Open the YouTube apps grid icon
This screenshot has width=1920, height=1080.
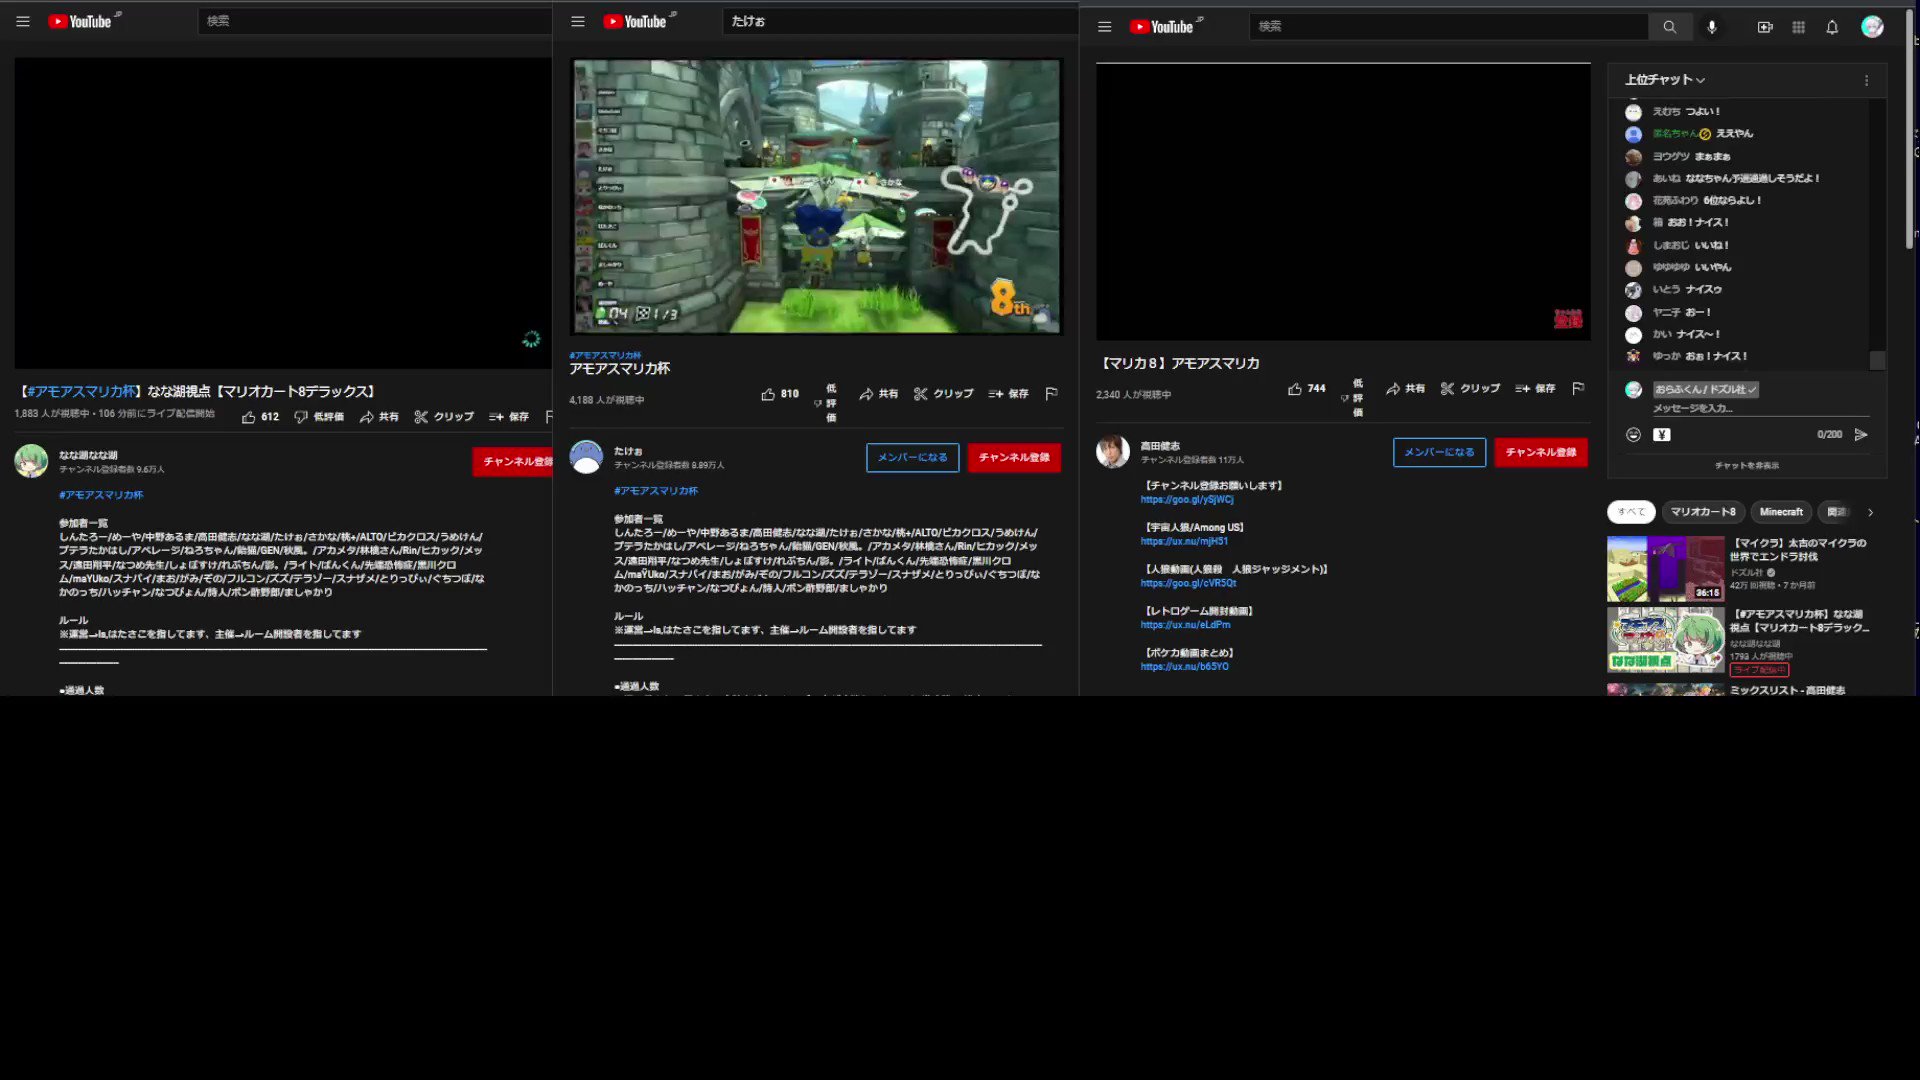(x=1798, y=27)
